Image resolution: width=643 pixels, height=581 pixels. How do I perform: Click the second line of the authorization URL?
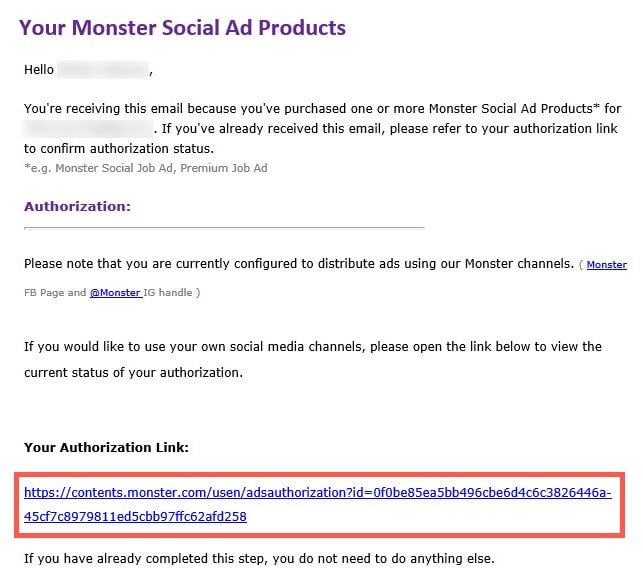coord(135,517)
